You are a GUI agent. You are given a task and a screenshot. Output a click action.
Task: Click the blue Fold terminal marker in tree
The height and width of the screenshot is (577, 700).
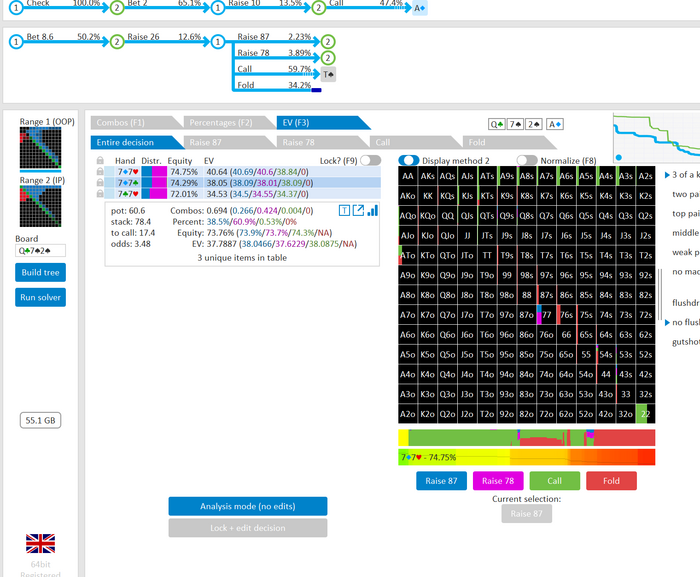click(x=316, y=90)
